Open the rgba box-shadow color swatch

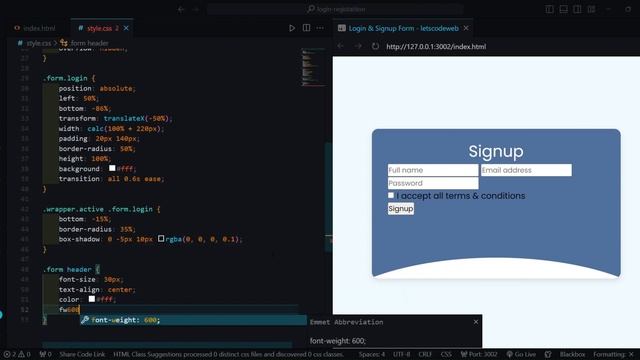(161, 238)
